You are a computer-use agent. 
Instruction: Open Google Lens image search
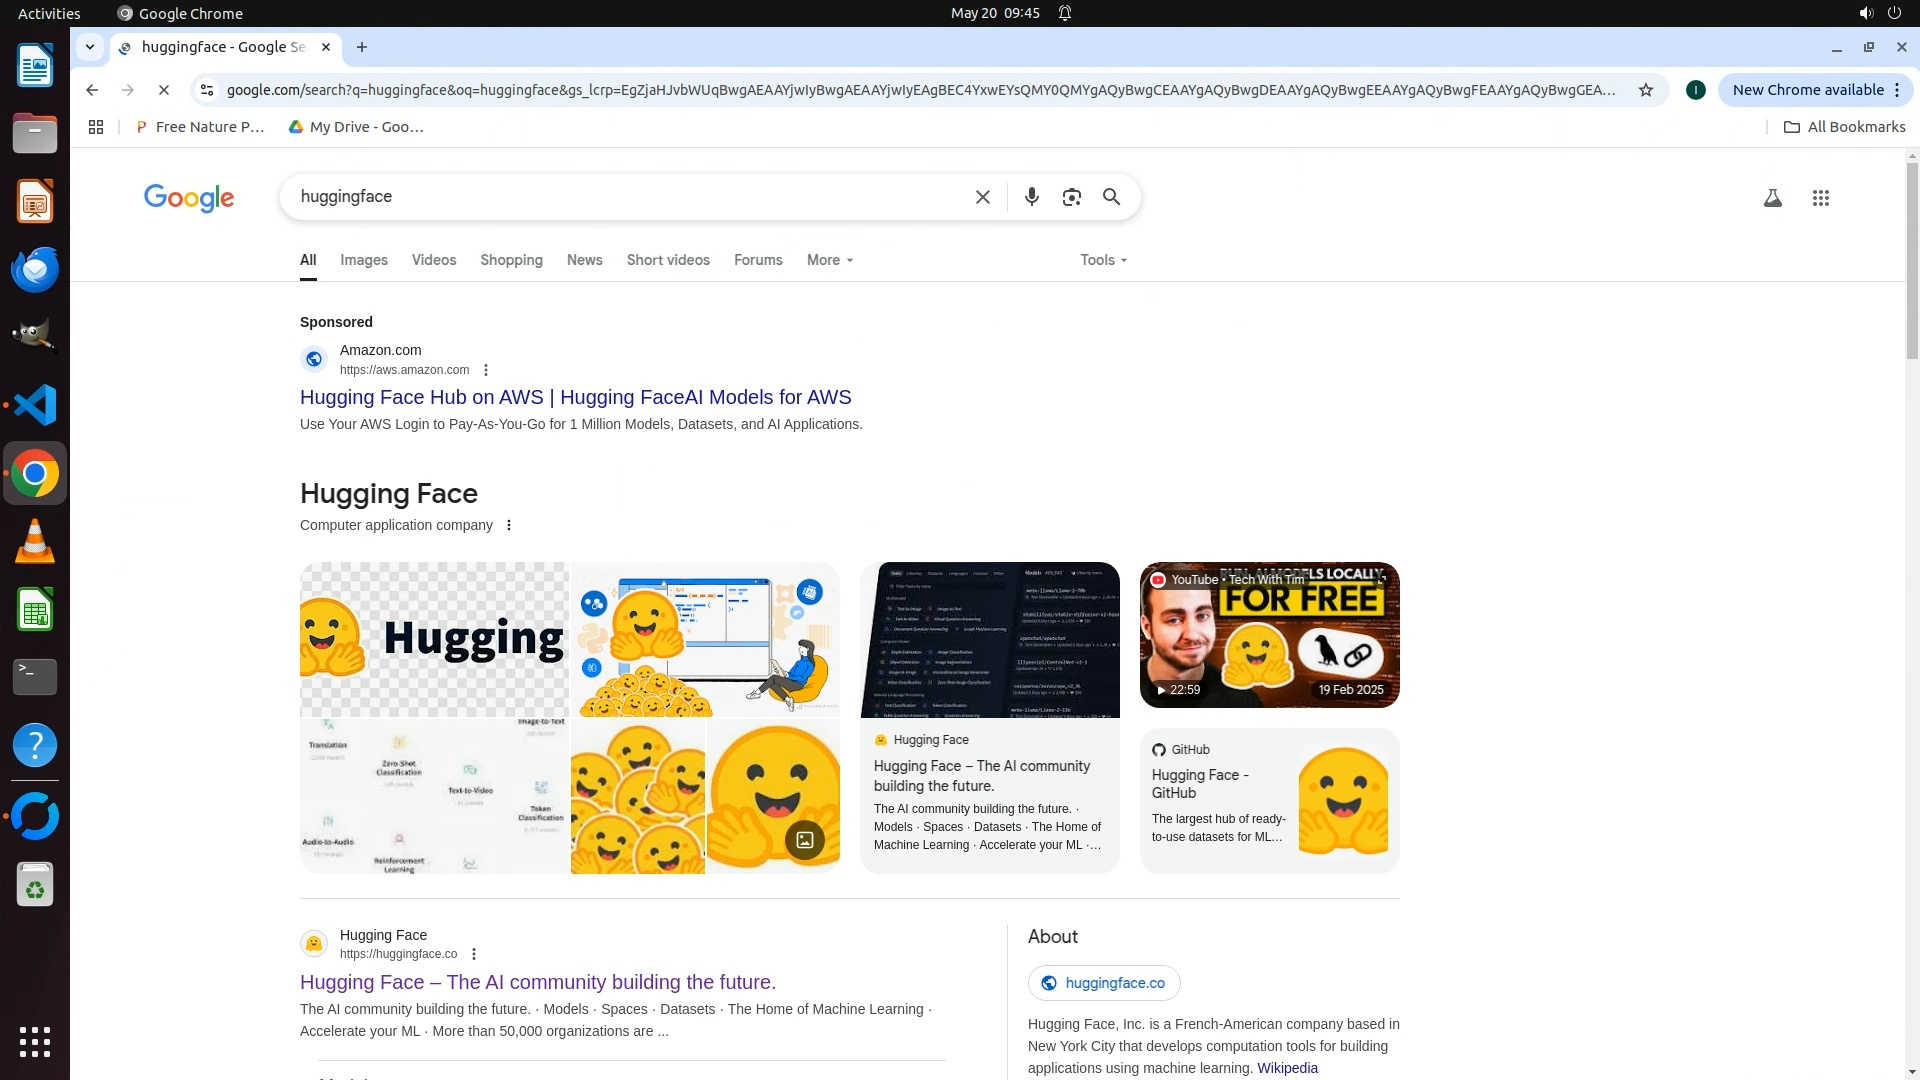(x=1071, y=197)
